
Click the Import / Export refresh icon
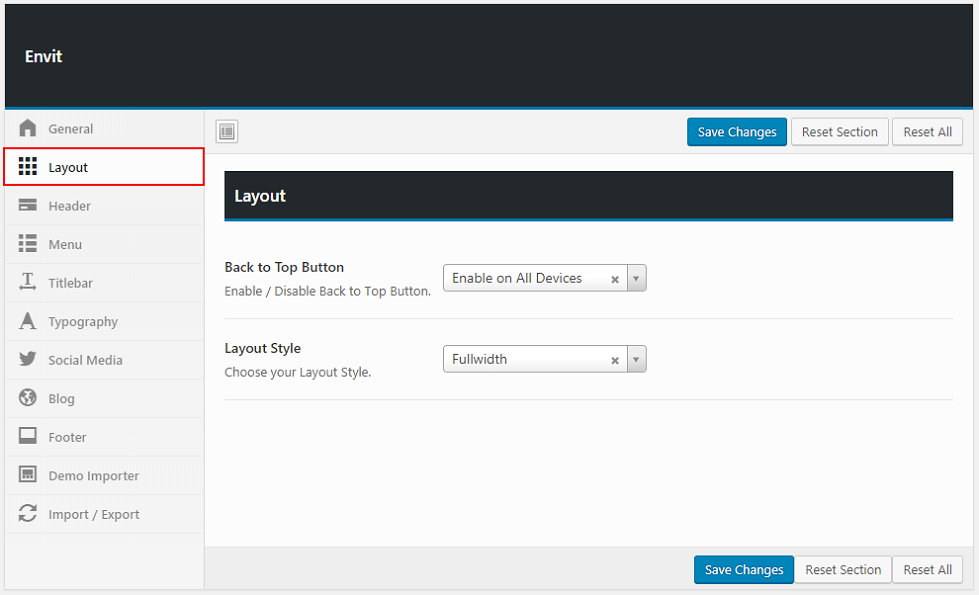coord(28,515)
